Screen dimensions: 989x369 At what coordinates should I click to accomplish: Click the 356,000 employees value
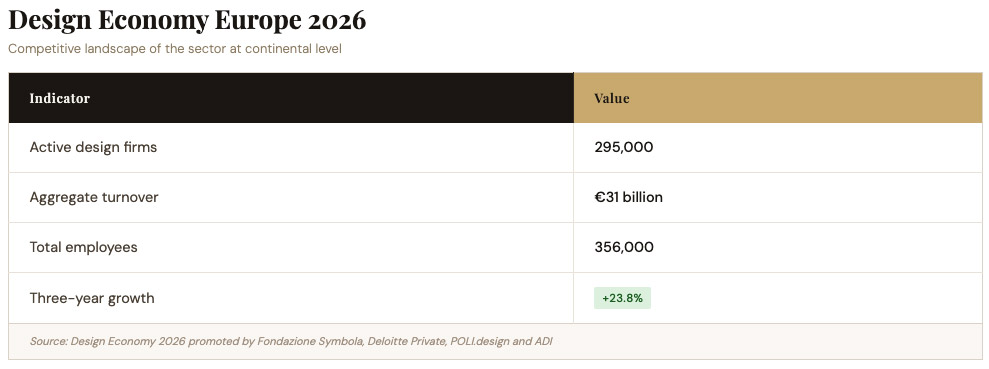coord(624,247)
